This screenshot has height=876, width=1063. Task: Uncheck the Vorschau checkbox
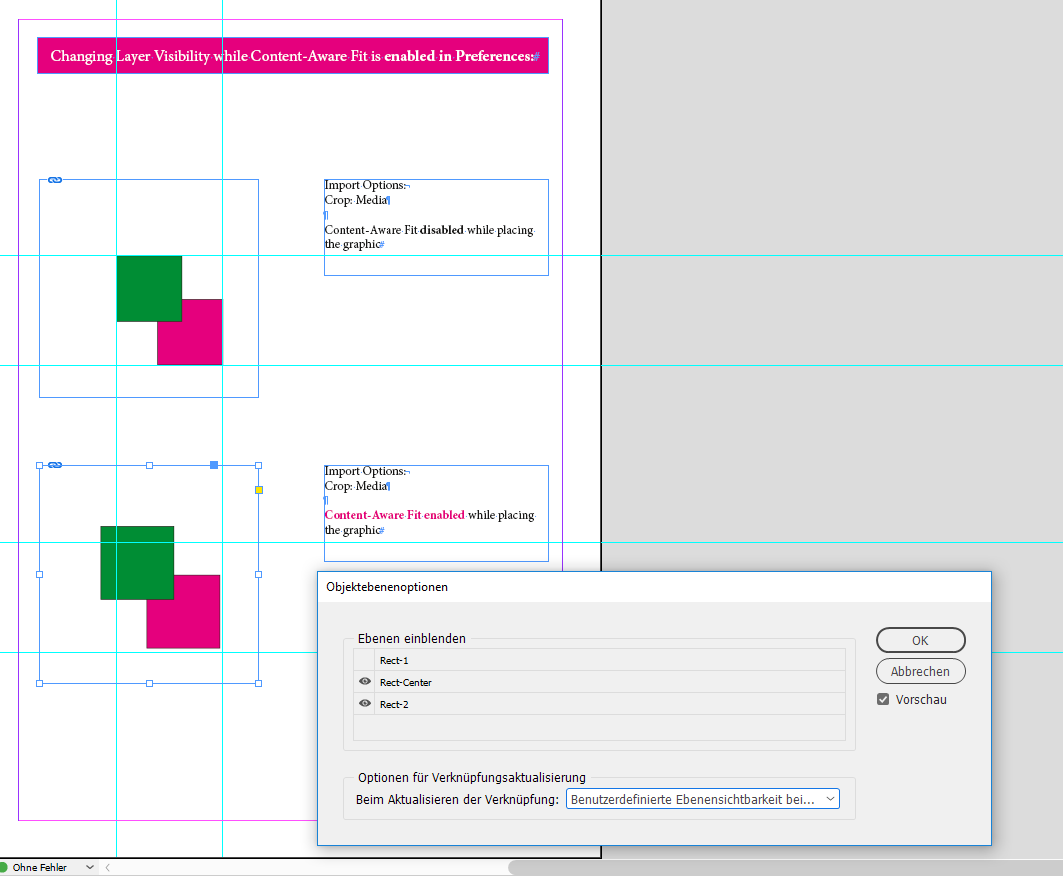click(883, 699)
